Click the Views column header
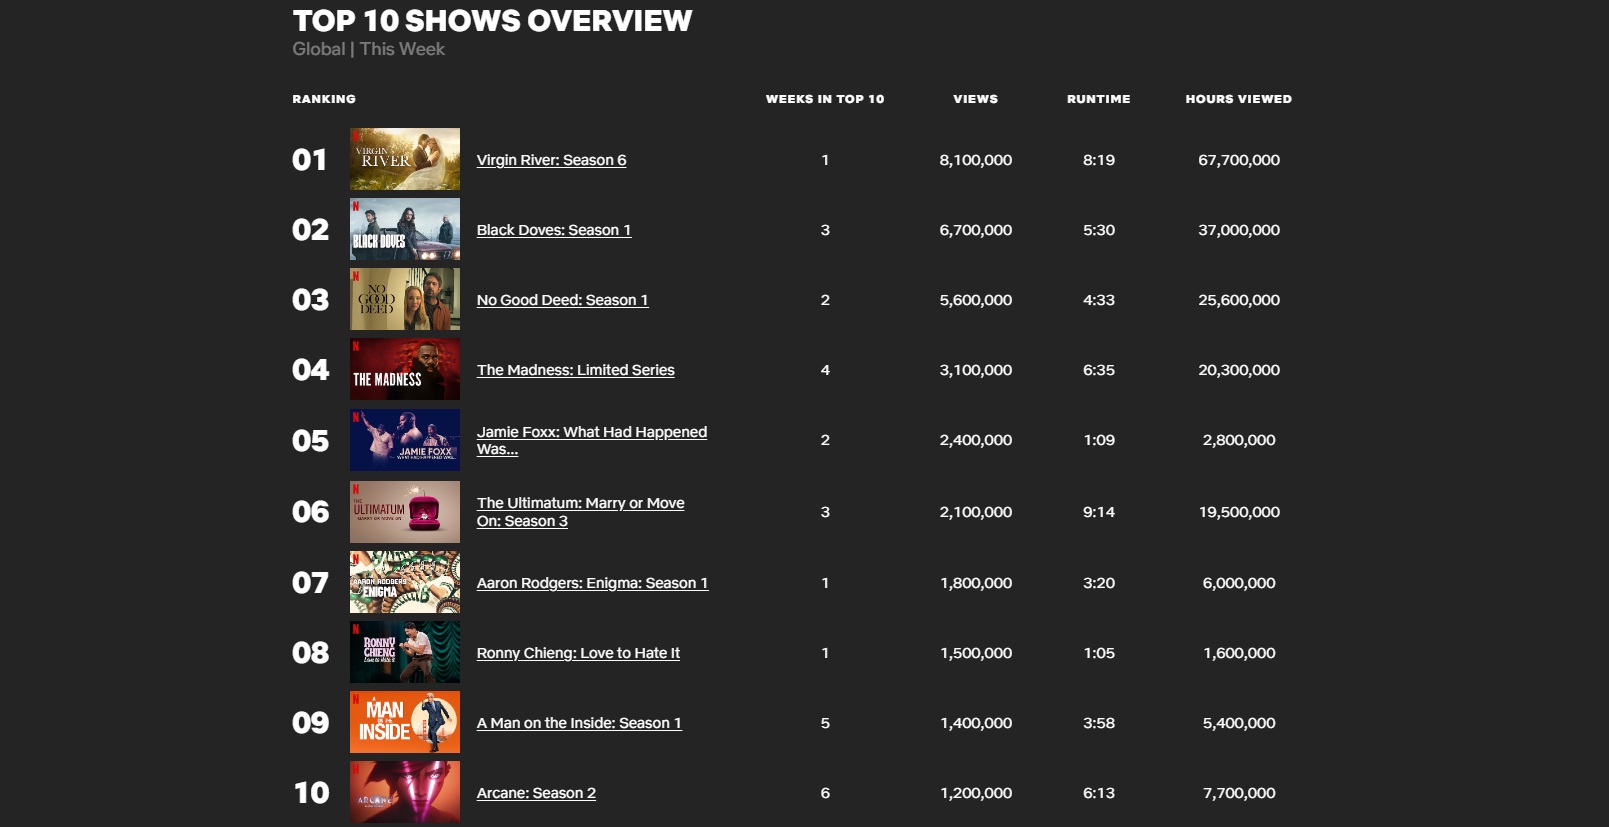1609x827 pixels. tap(976, 99)
